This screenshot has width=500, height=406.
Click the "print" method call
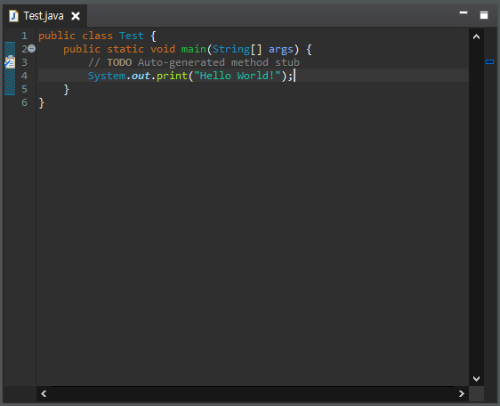(172, 76)
